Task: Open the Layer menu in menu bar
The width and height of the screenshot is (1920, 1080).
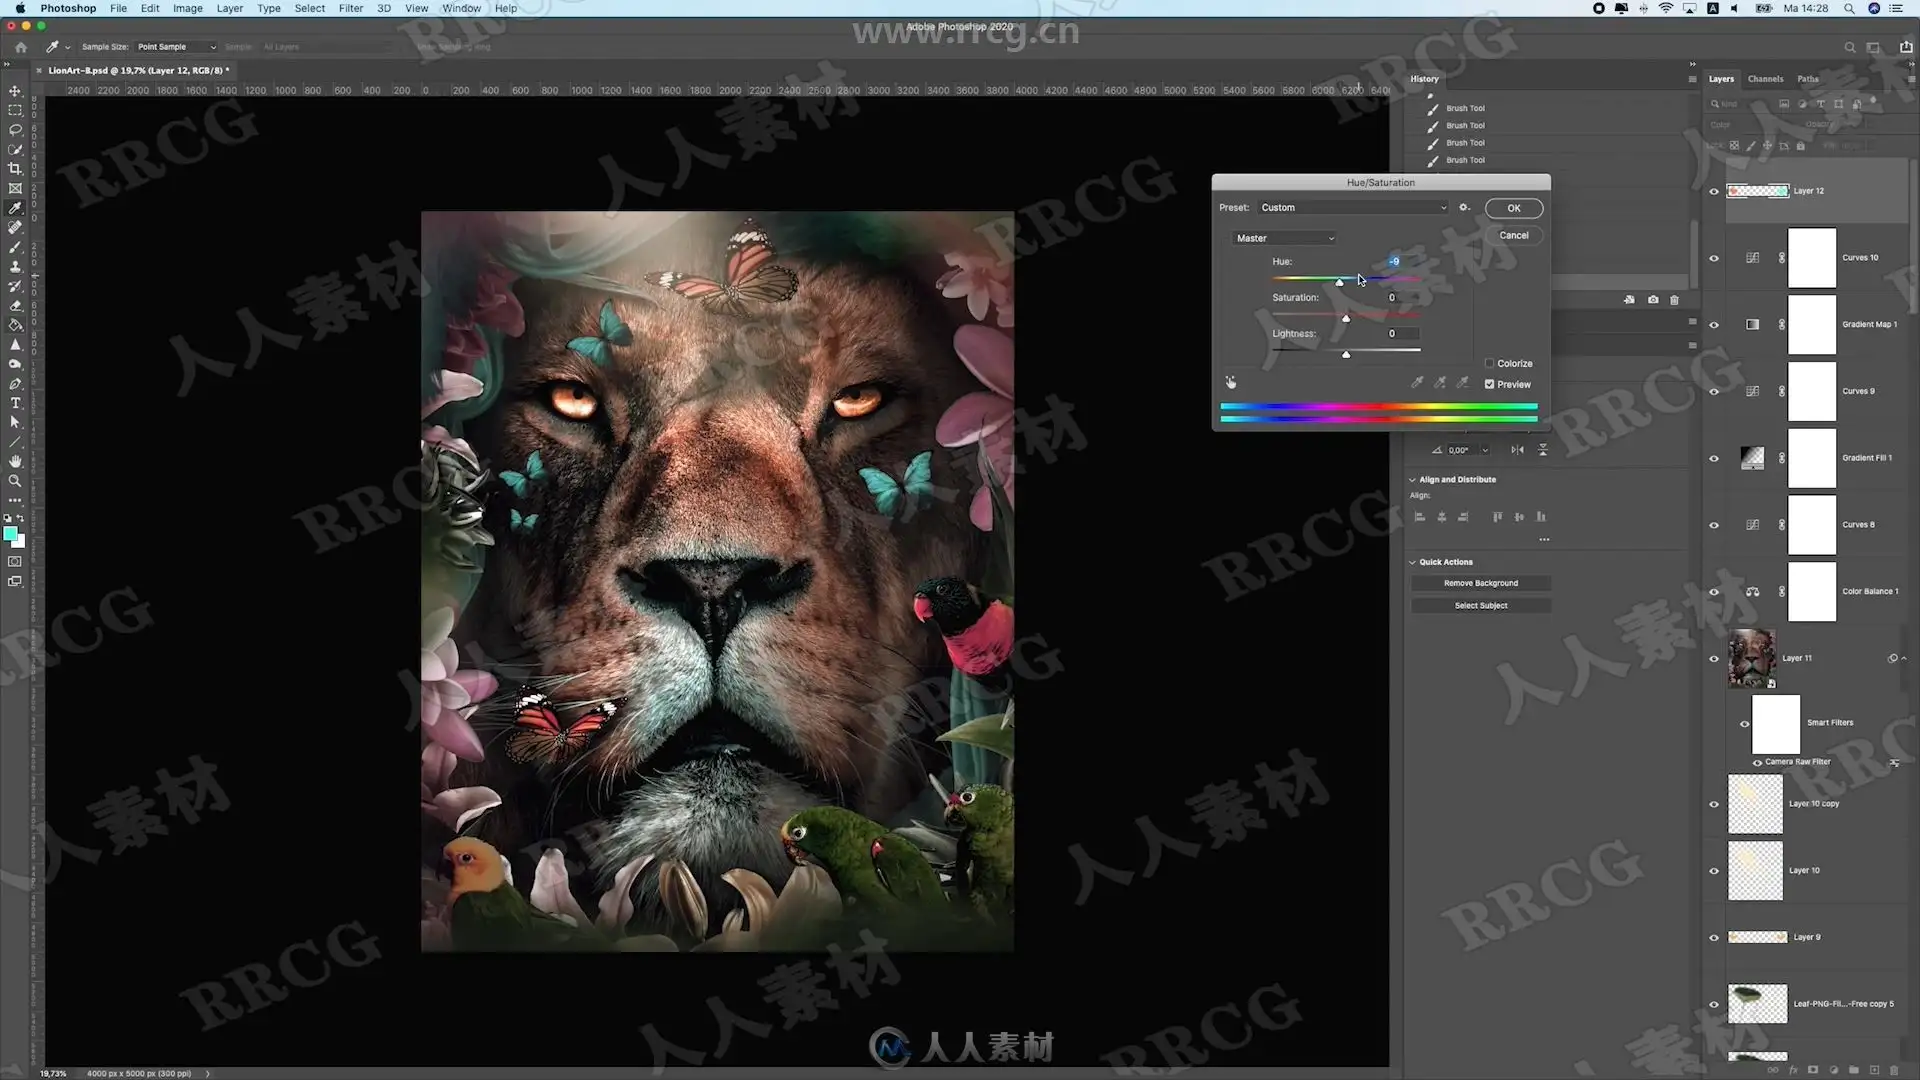Action: [x=230, y=8]
